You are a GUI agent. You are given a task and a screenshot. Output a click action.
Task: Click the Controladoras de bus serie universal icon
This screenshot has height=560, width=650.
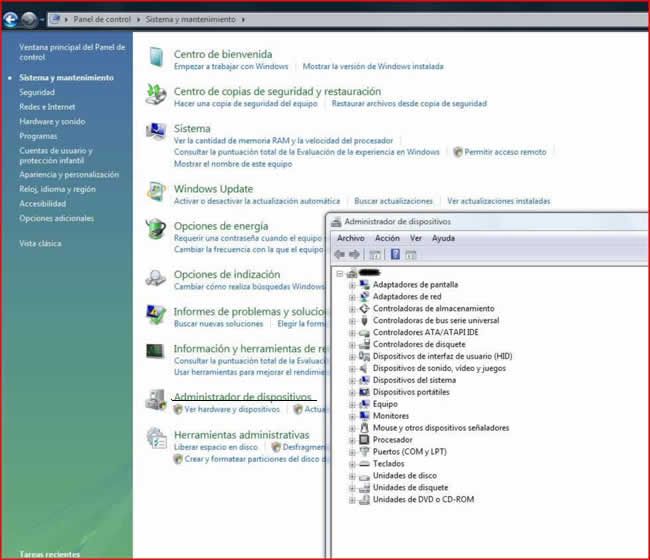tap(364, 320)
